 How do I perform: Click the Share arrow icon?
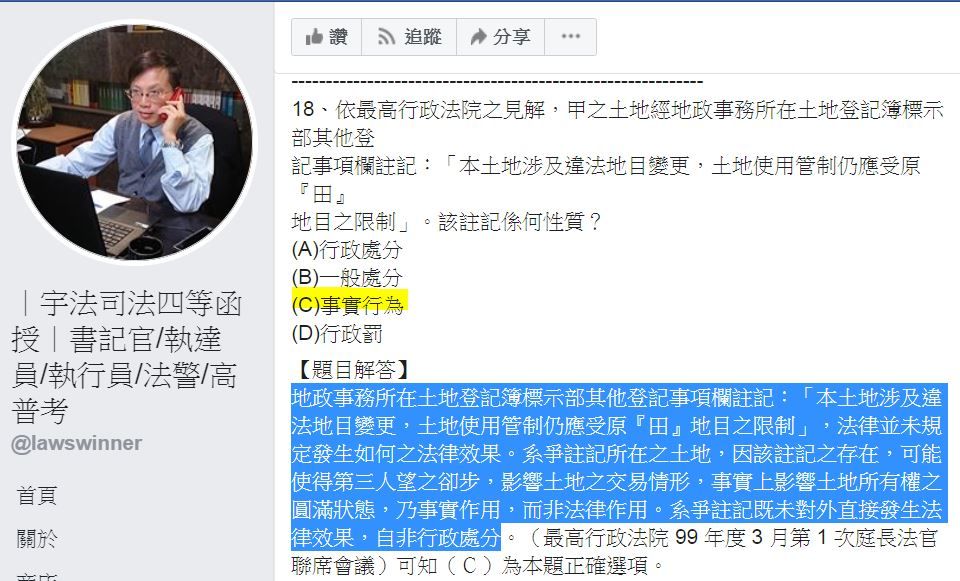[478, 37]
